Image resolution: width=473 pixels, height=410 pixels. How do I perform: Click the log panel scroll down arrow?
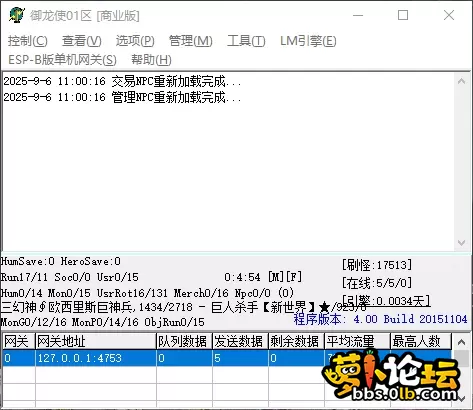click(x=461, y=242)
